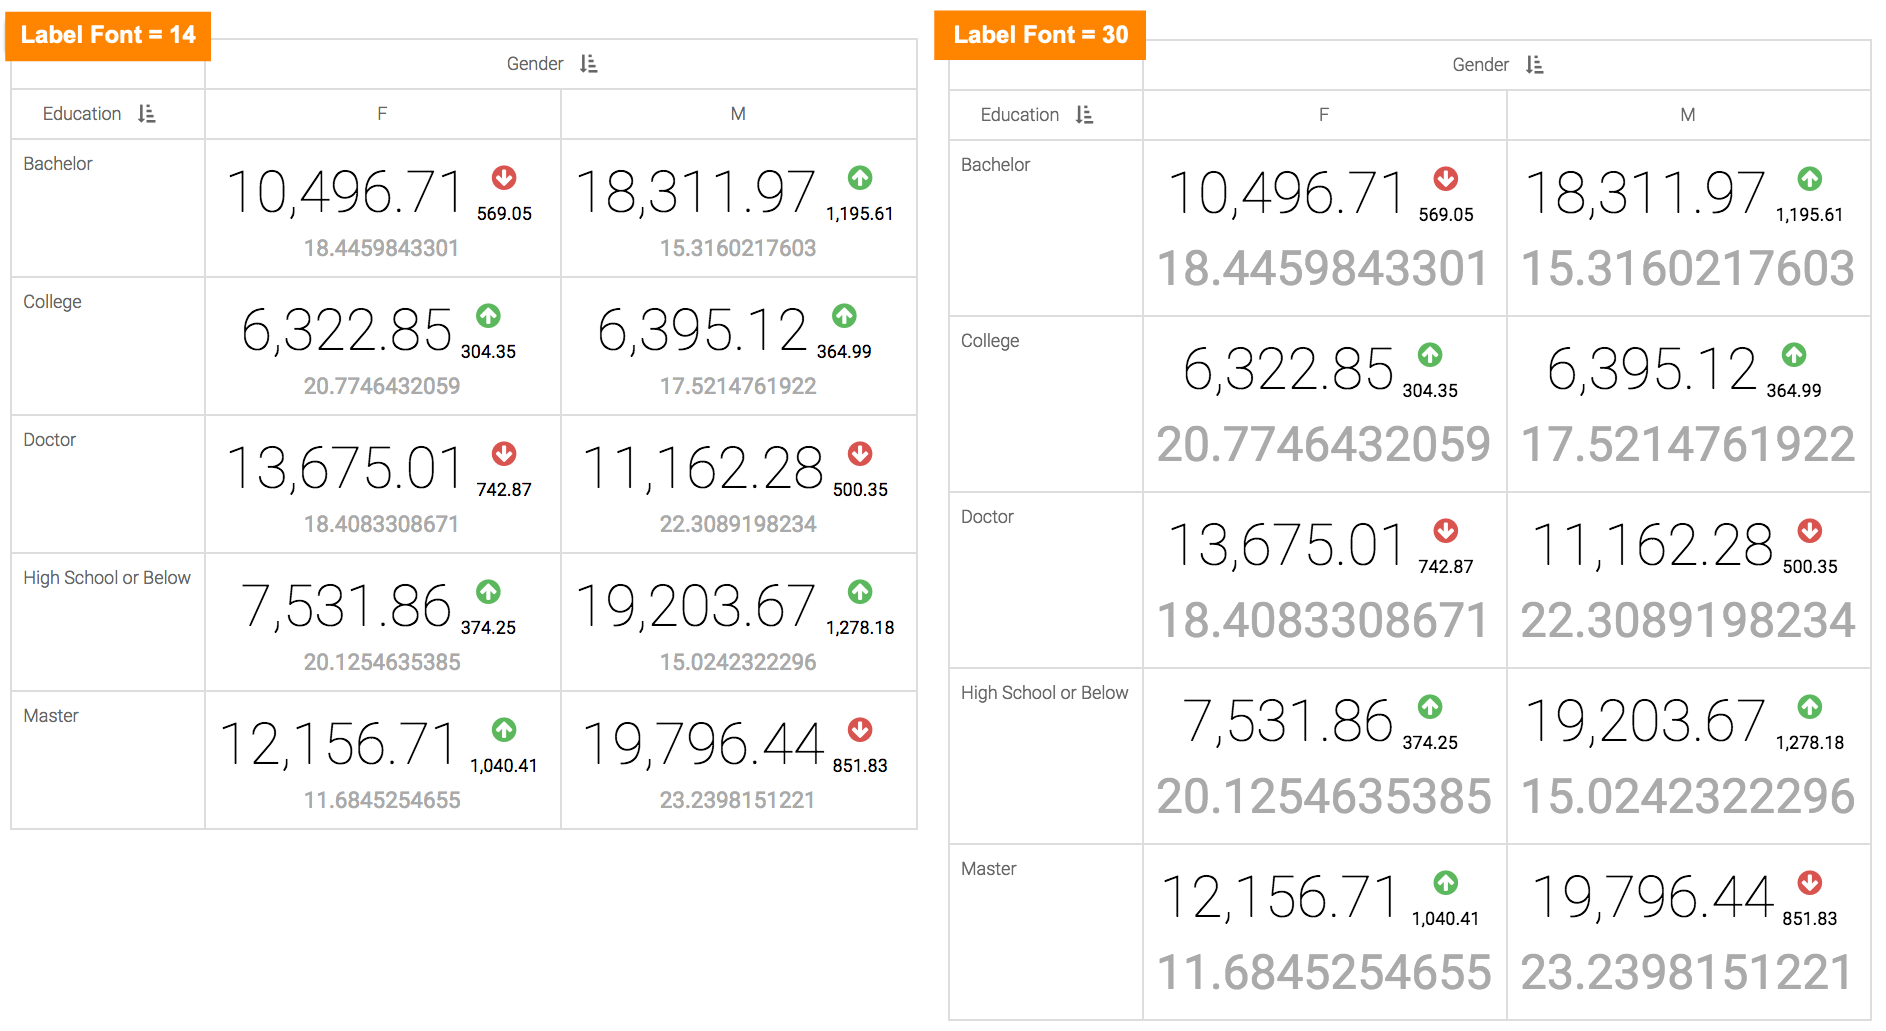
Task: Select the Master row header in left table
Action: (51, 716)
